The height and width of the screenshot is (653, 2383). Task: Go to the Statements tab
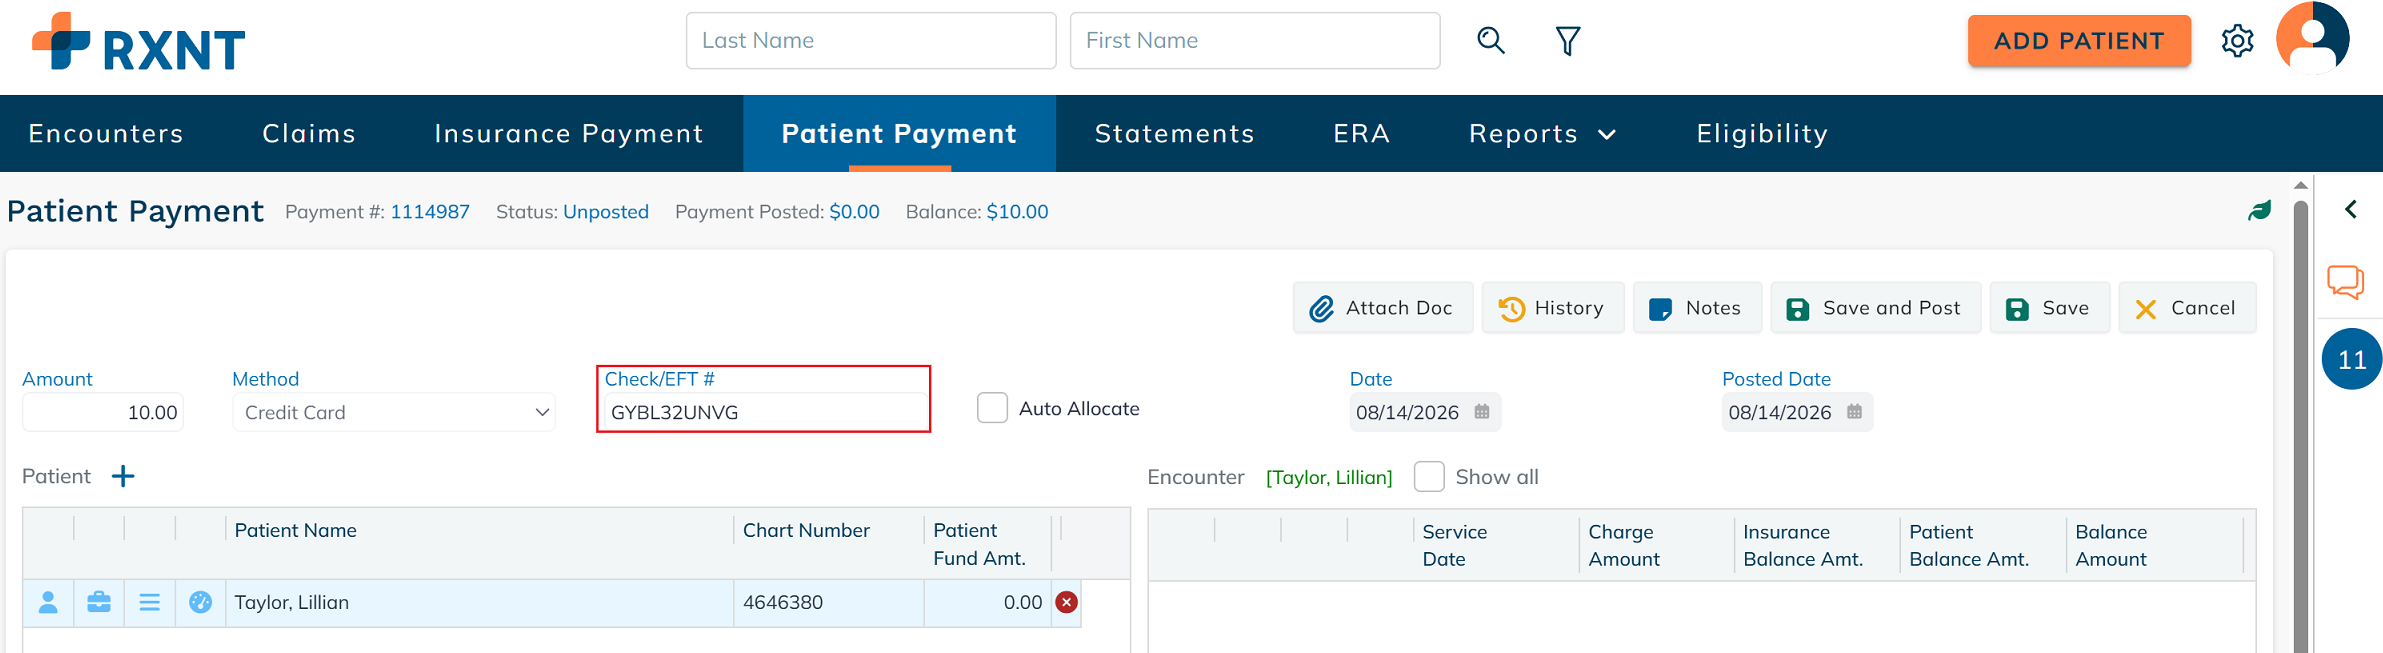click(x=1175, y=134)
